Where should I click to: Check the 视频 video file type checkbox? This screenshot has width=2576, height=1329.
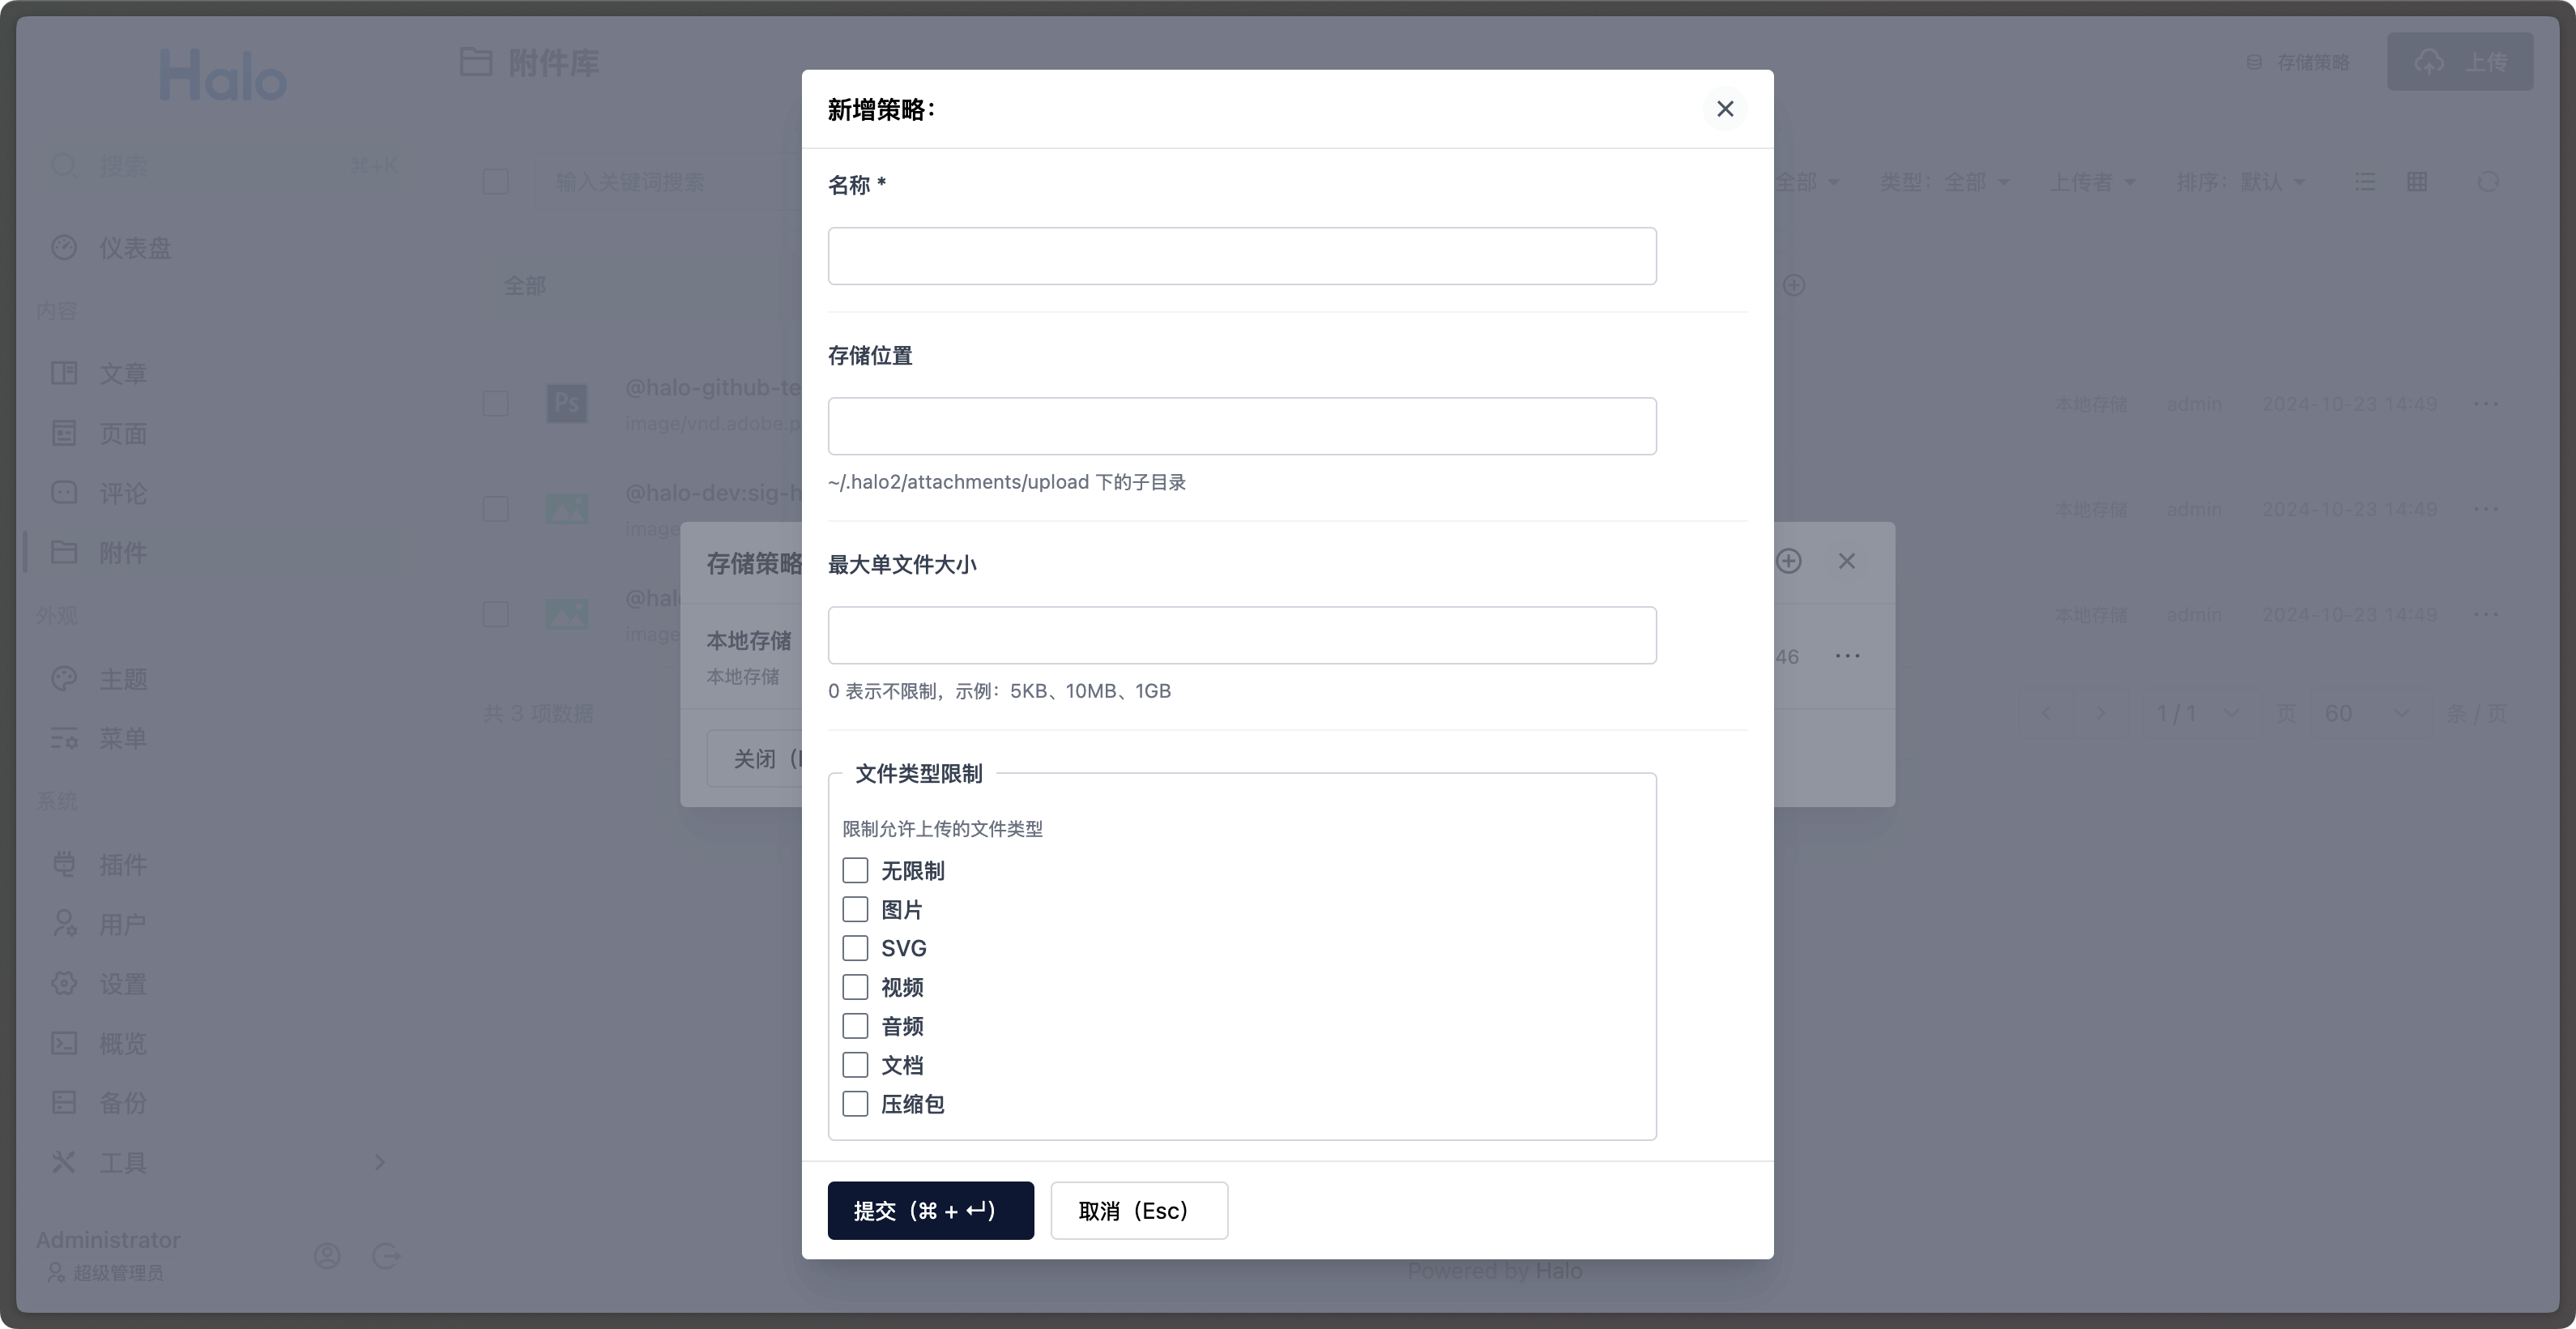[855, 986]
